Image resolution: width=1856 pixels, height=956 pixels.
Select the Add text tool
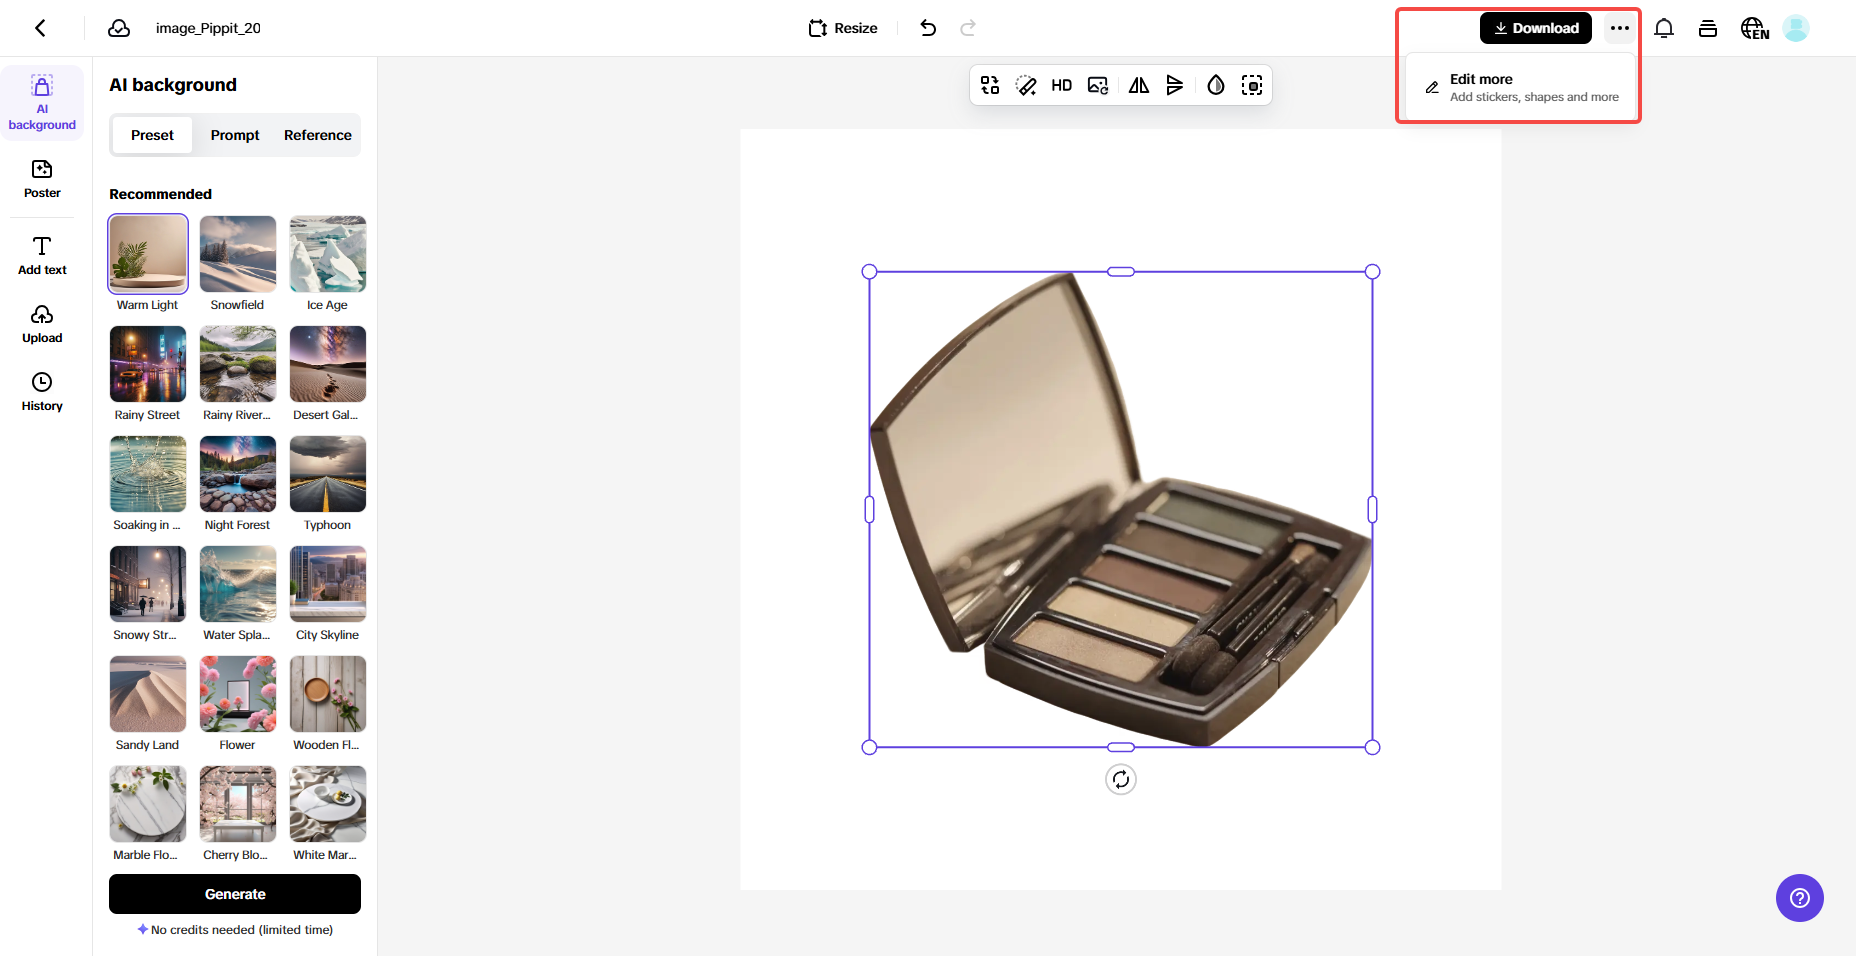click(x=42, y=256)
